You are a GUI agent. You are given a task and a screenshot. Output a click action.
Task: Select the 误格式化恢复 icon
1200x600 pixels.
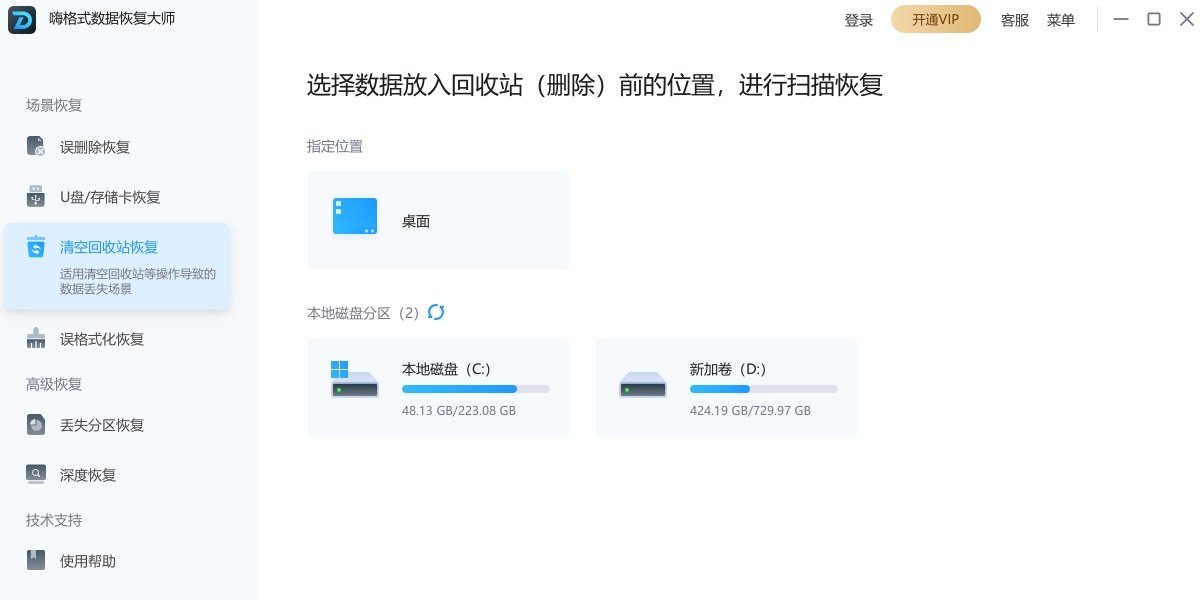pyautogui.click(x=36, y=339)
